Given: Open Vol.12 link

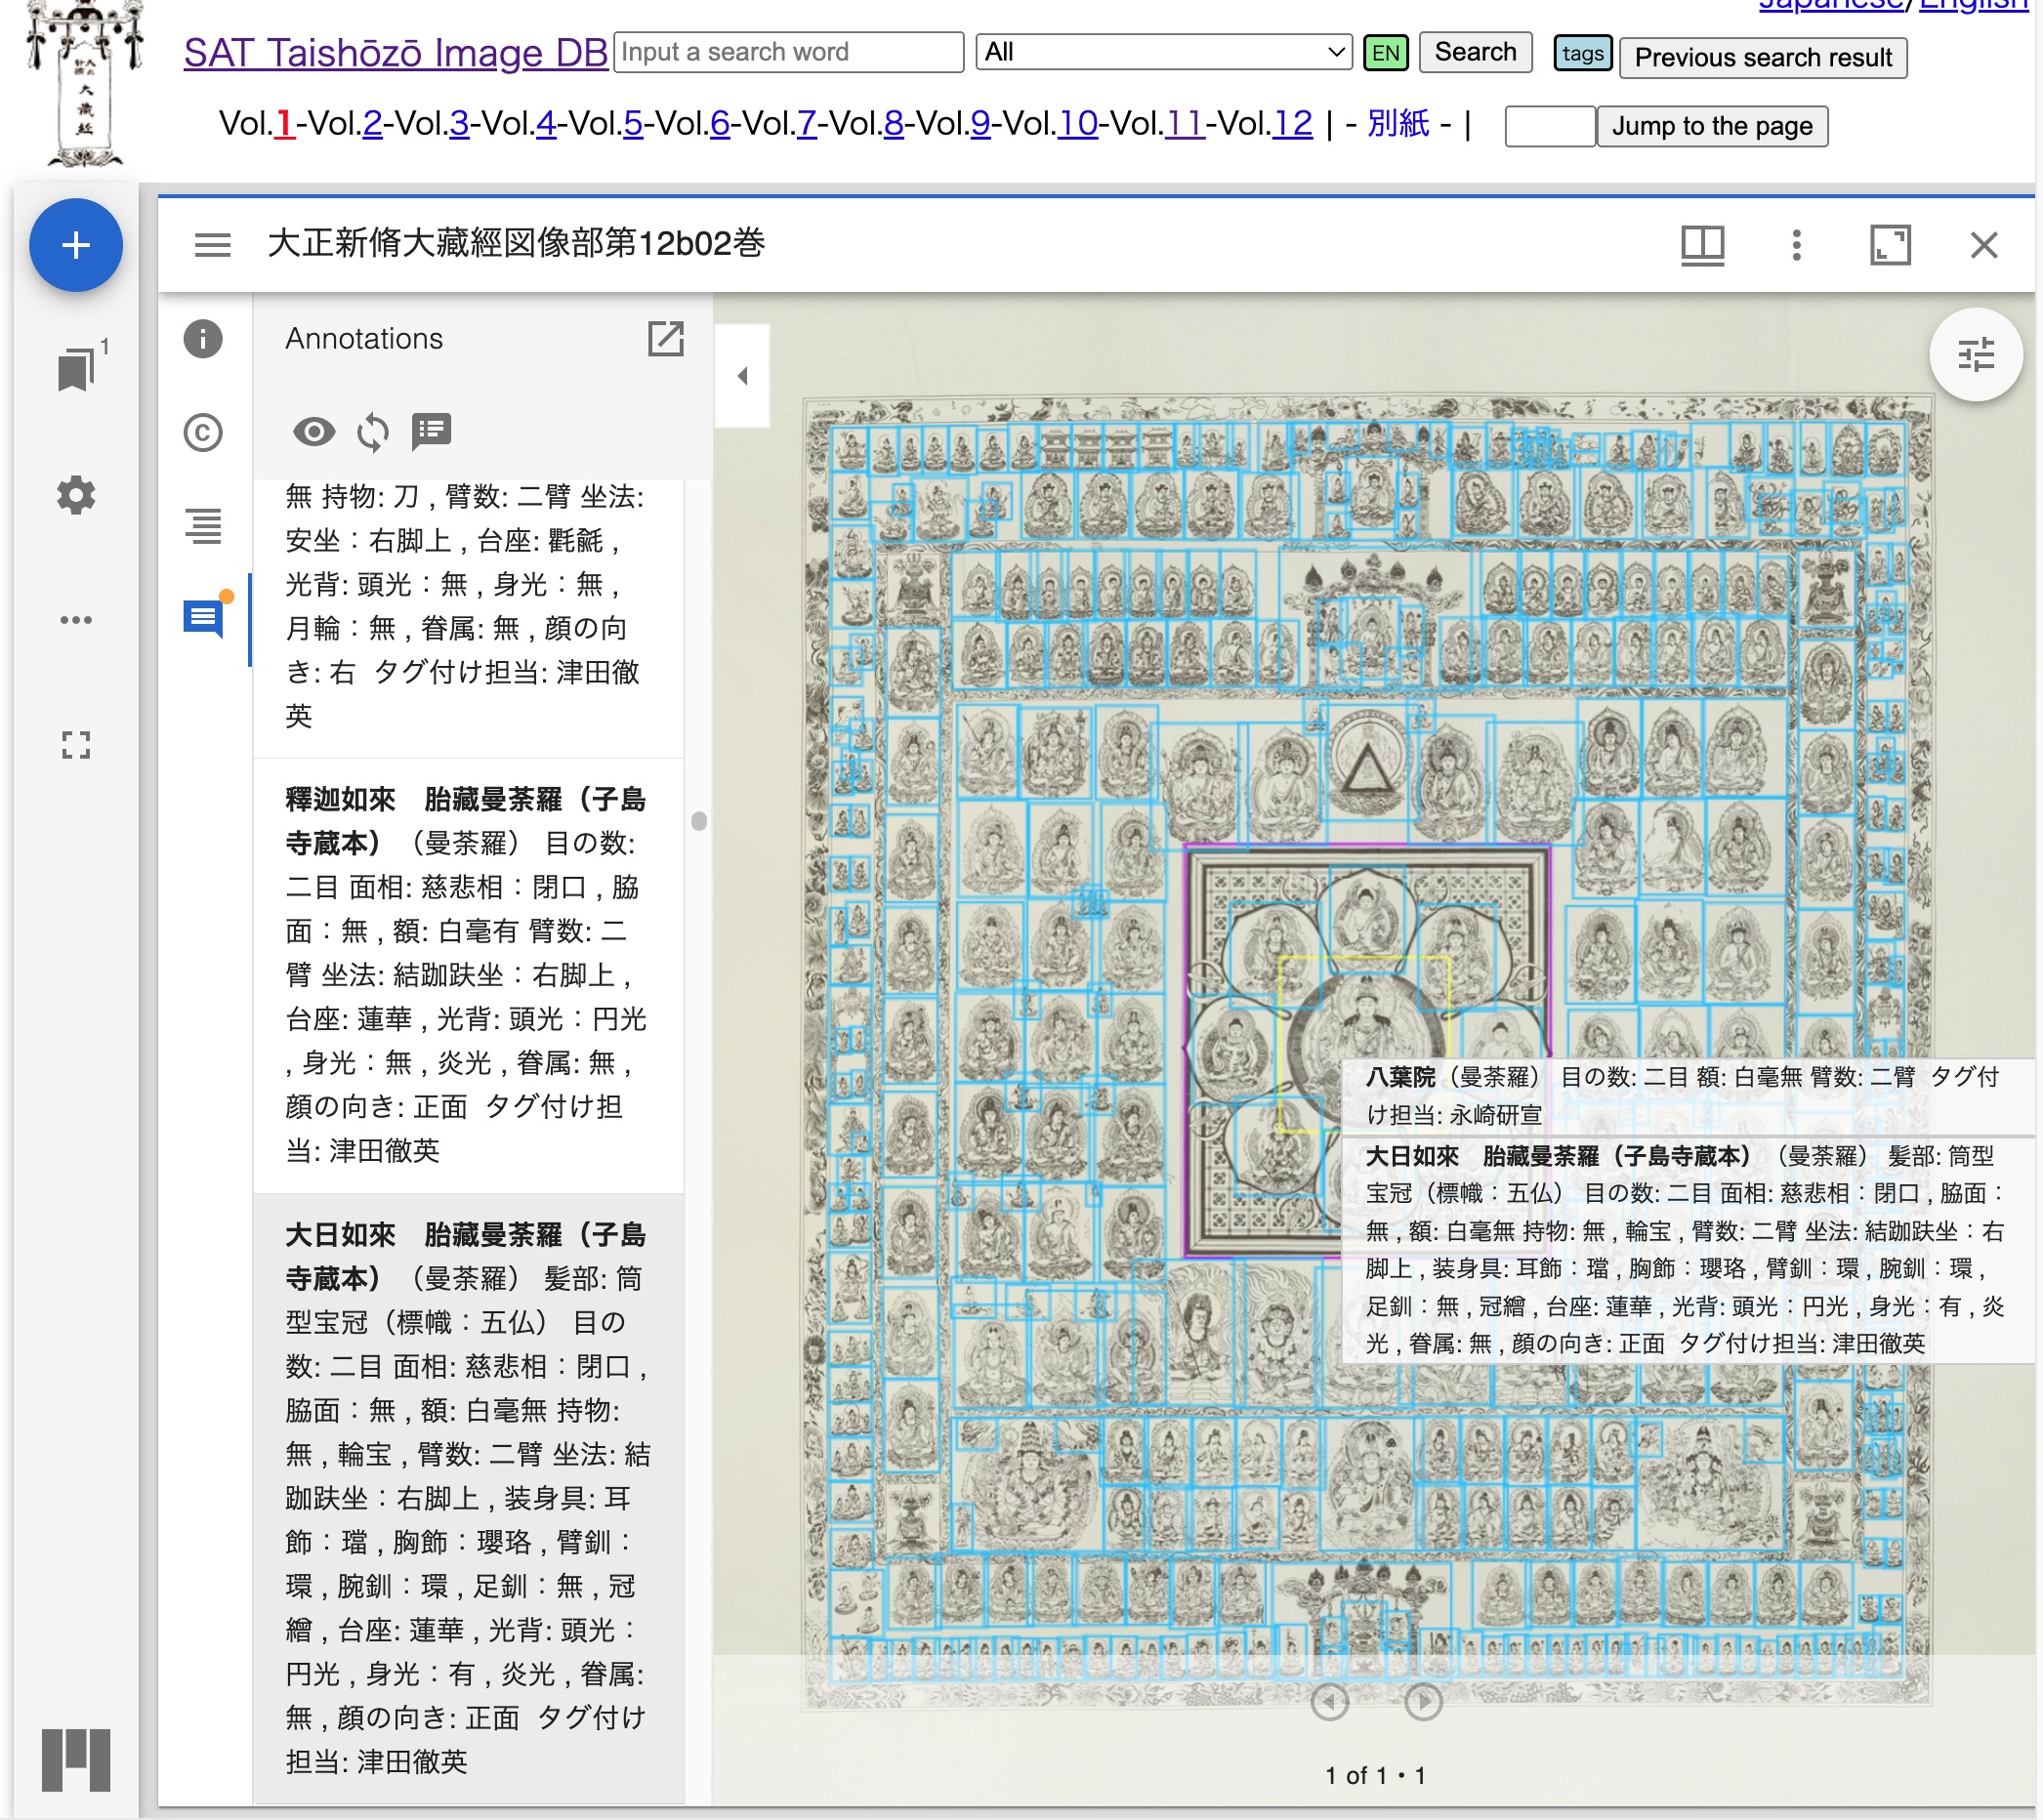Looking at the screenshot, I should pos(1292,124).
